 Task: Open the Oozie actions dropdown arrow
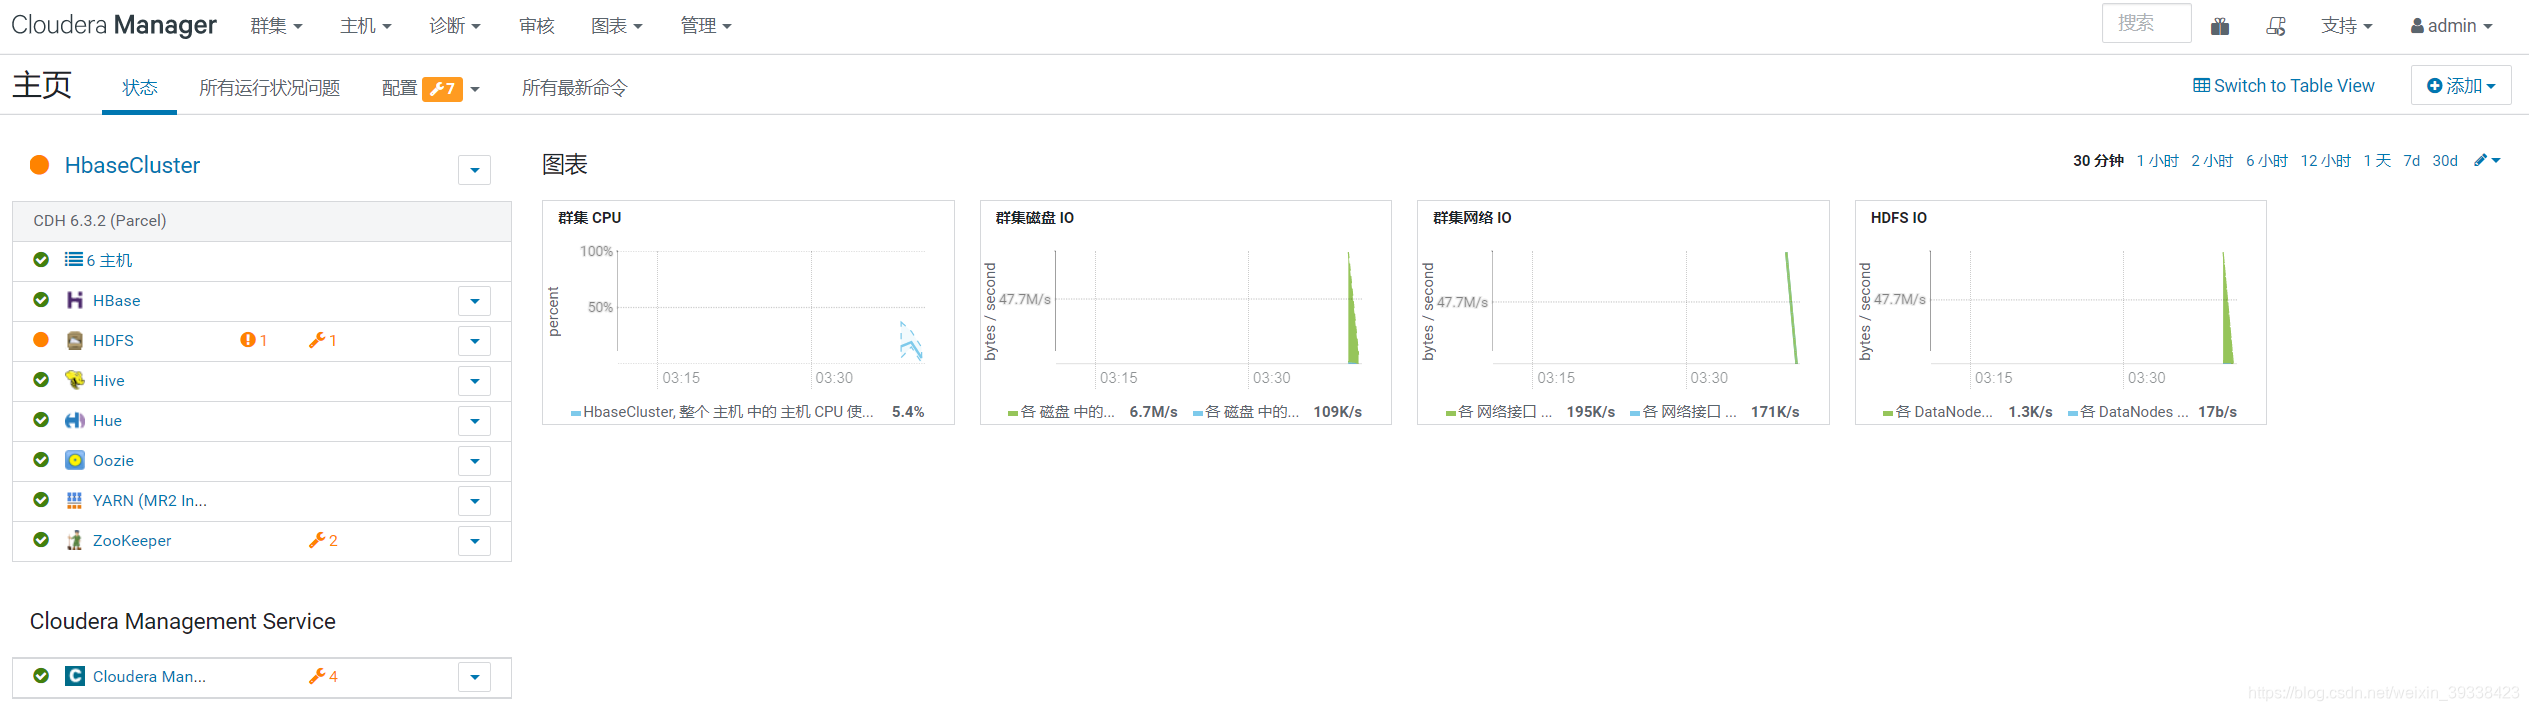(x=475, y=460)
